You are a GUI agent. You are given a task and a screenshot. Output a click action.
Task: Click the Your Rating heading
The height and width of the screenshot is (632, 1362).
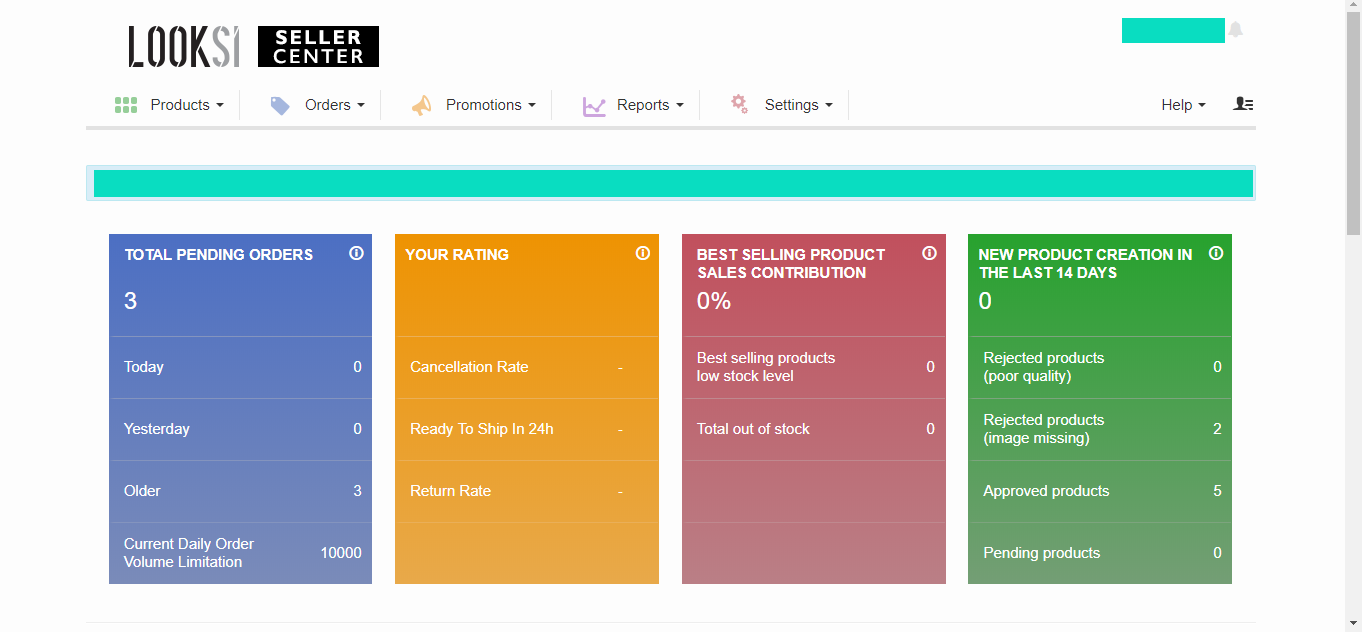(x=457, y=255)
